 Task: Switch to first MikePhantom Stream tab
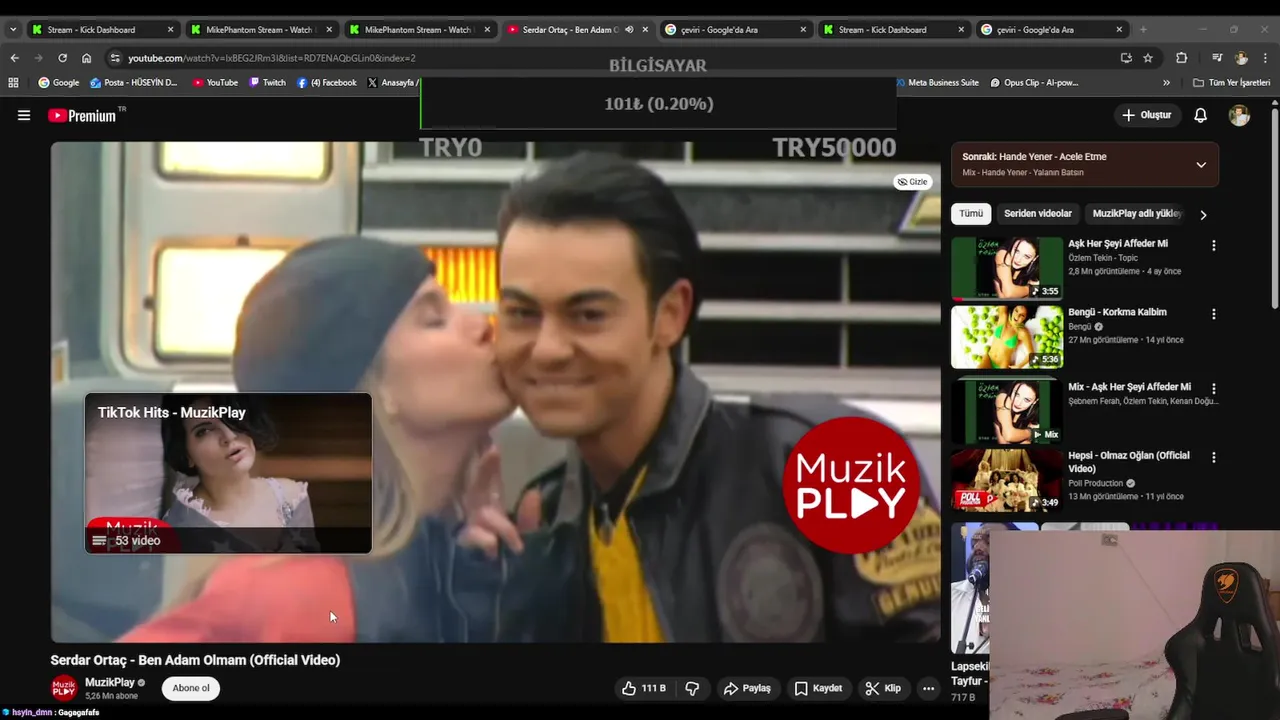click(261, 29)
